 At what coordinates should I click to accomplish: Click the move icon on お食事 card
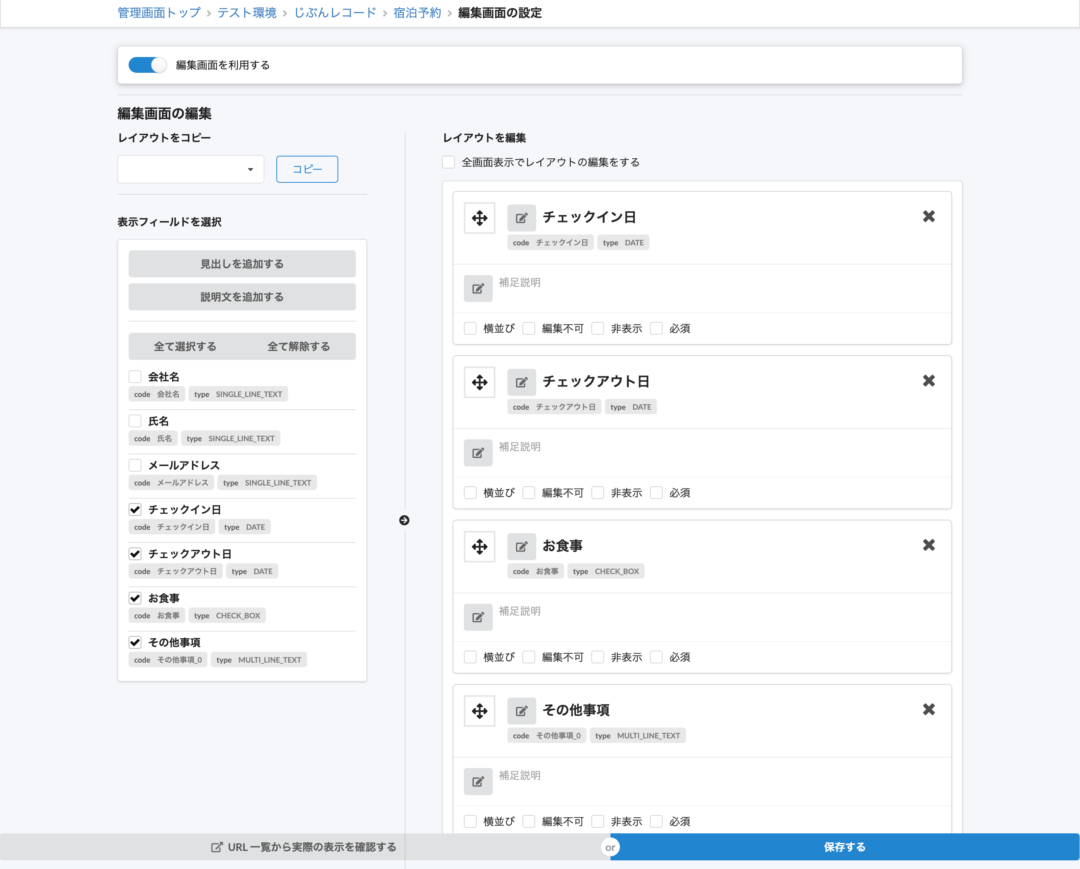point(479,546)
